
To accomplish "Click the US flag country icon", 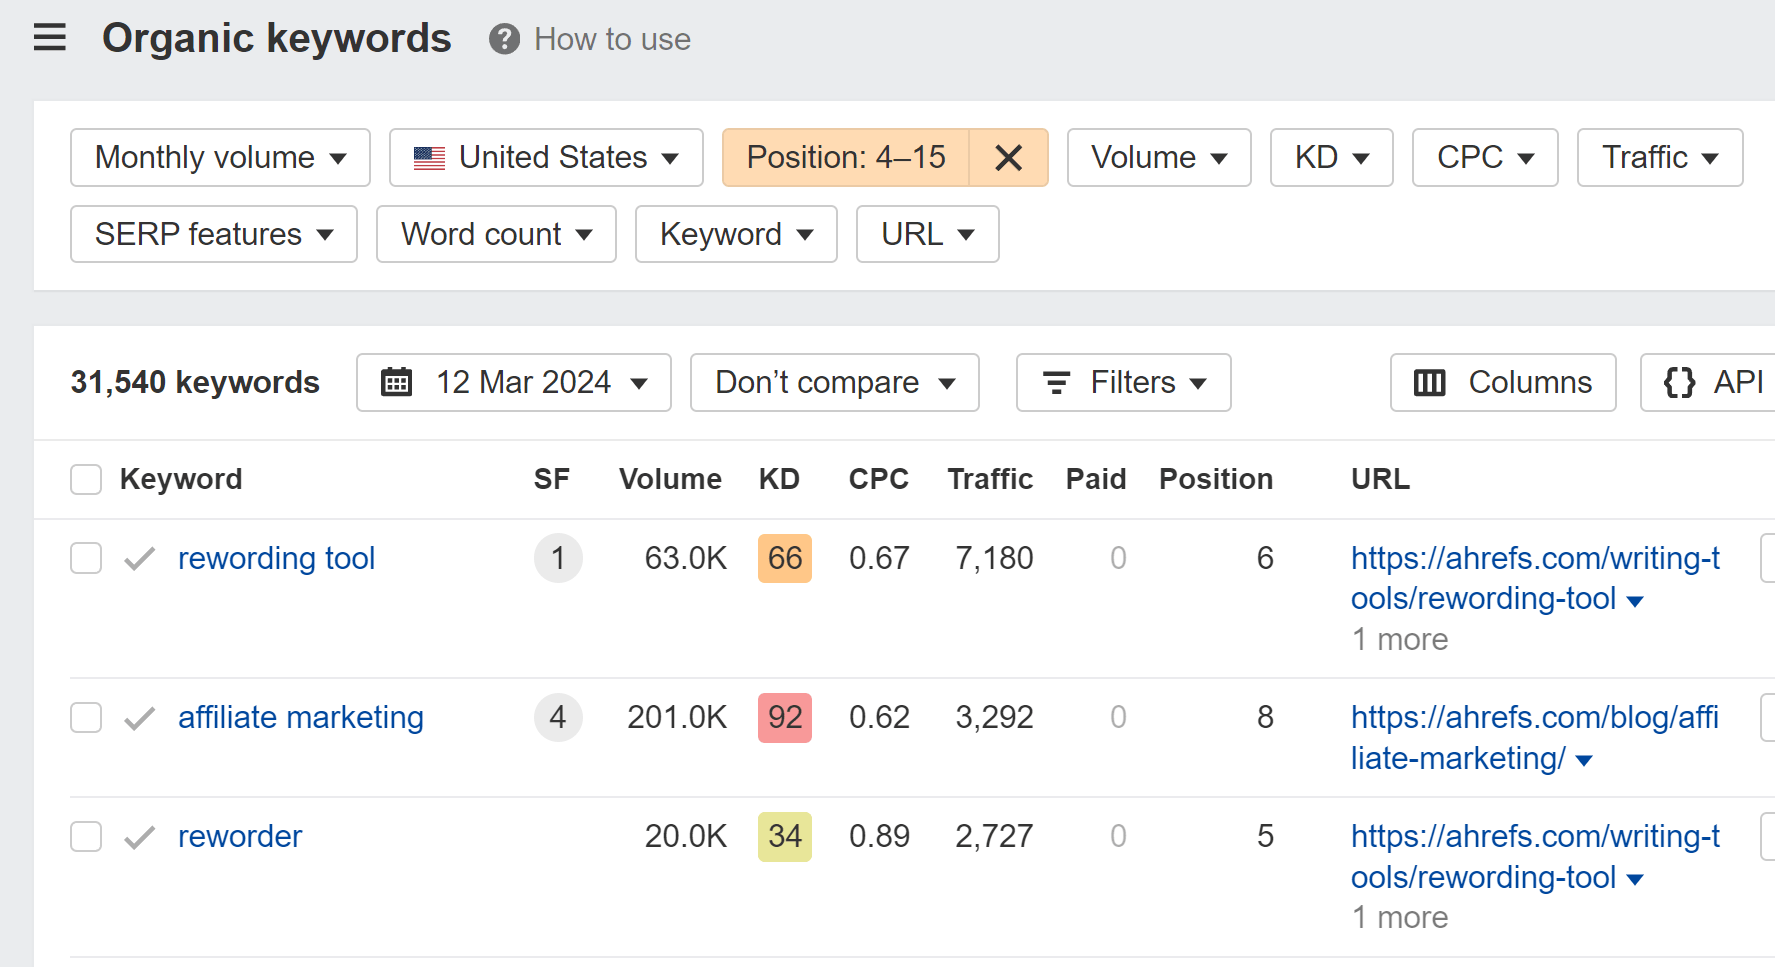I will [430, 157].
